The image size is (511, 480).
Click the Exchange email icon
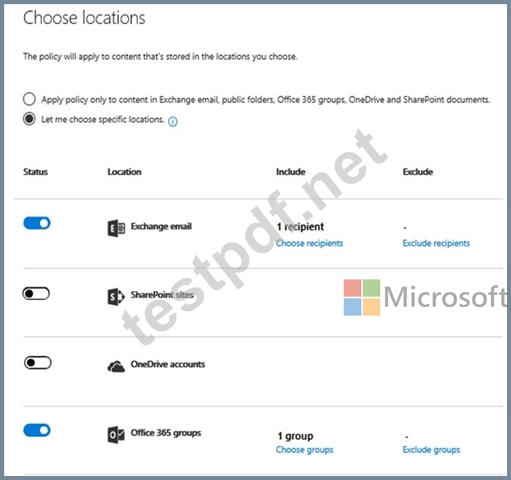pyautogui.click(x=116, y=228)
